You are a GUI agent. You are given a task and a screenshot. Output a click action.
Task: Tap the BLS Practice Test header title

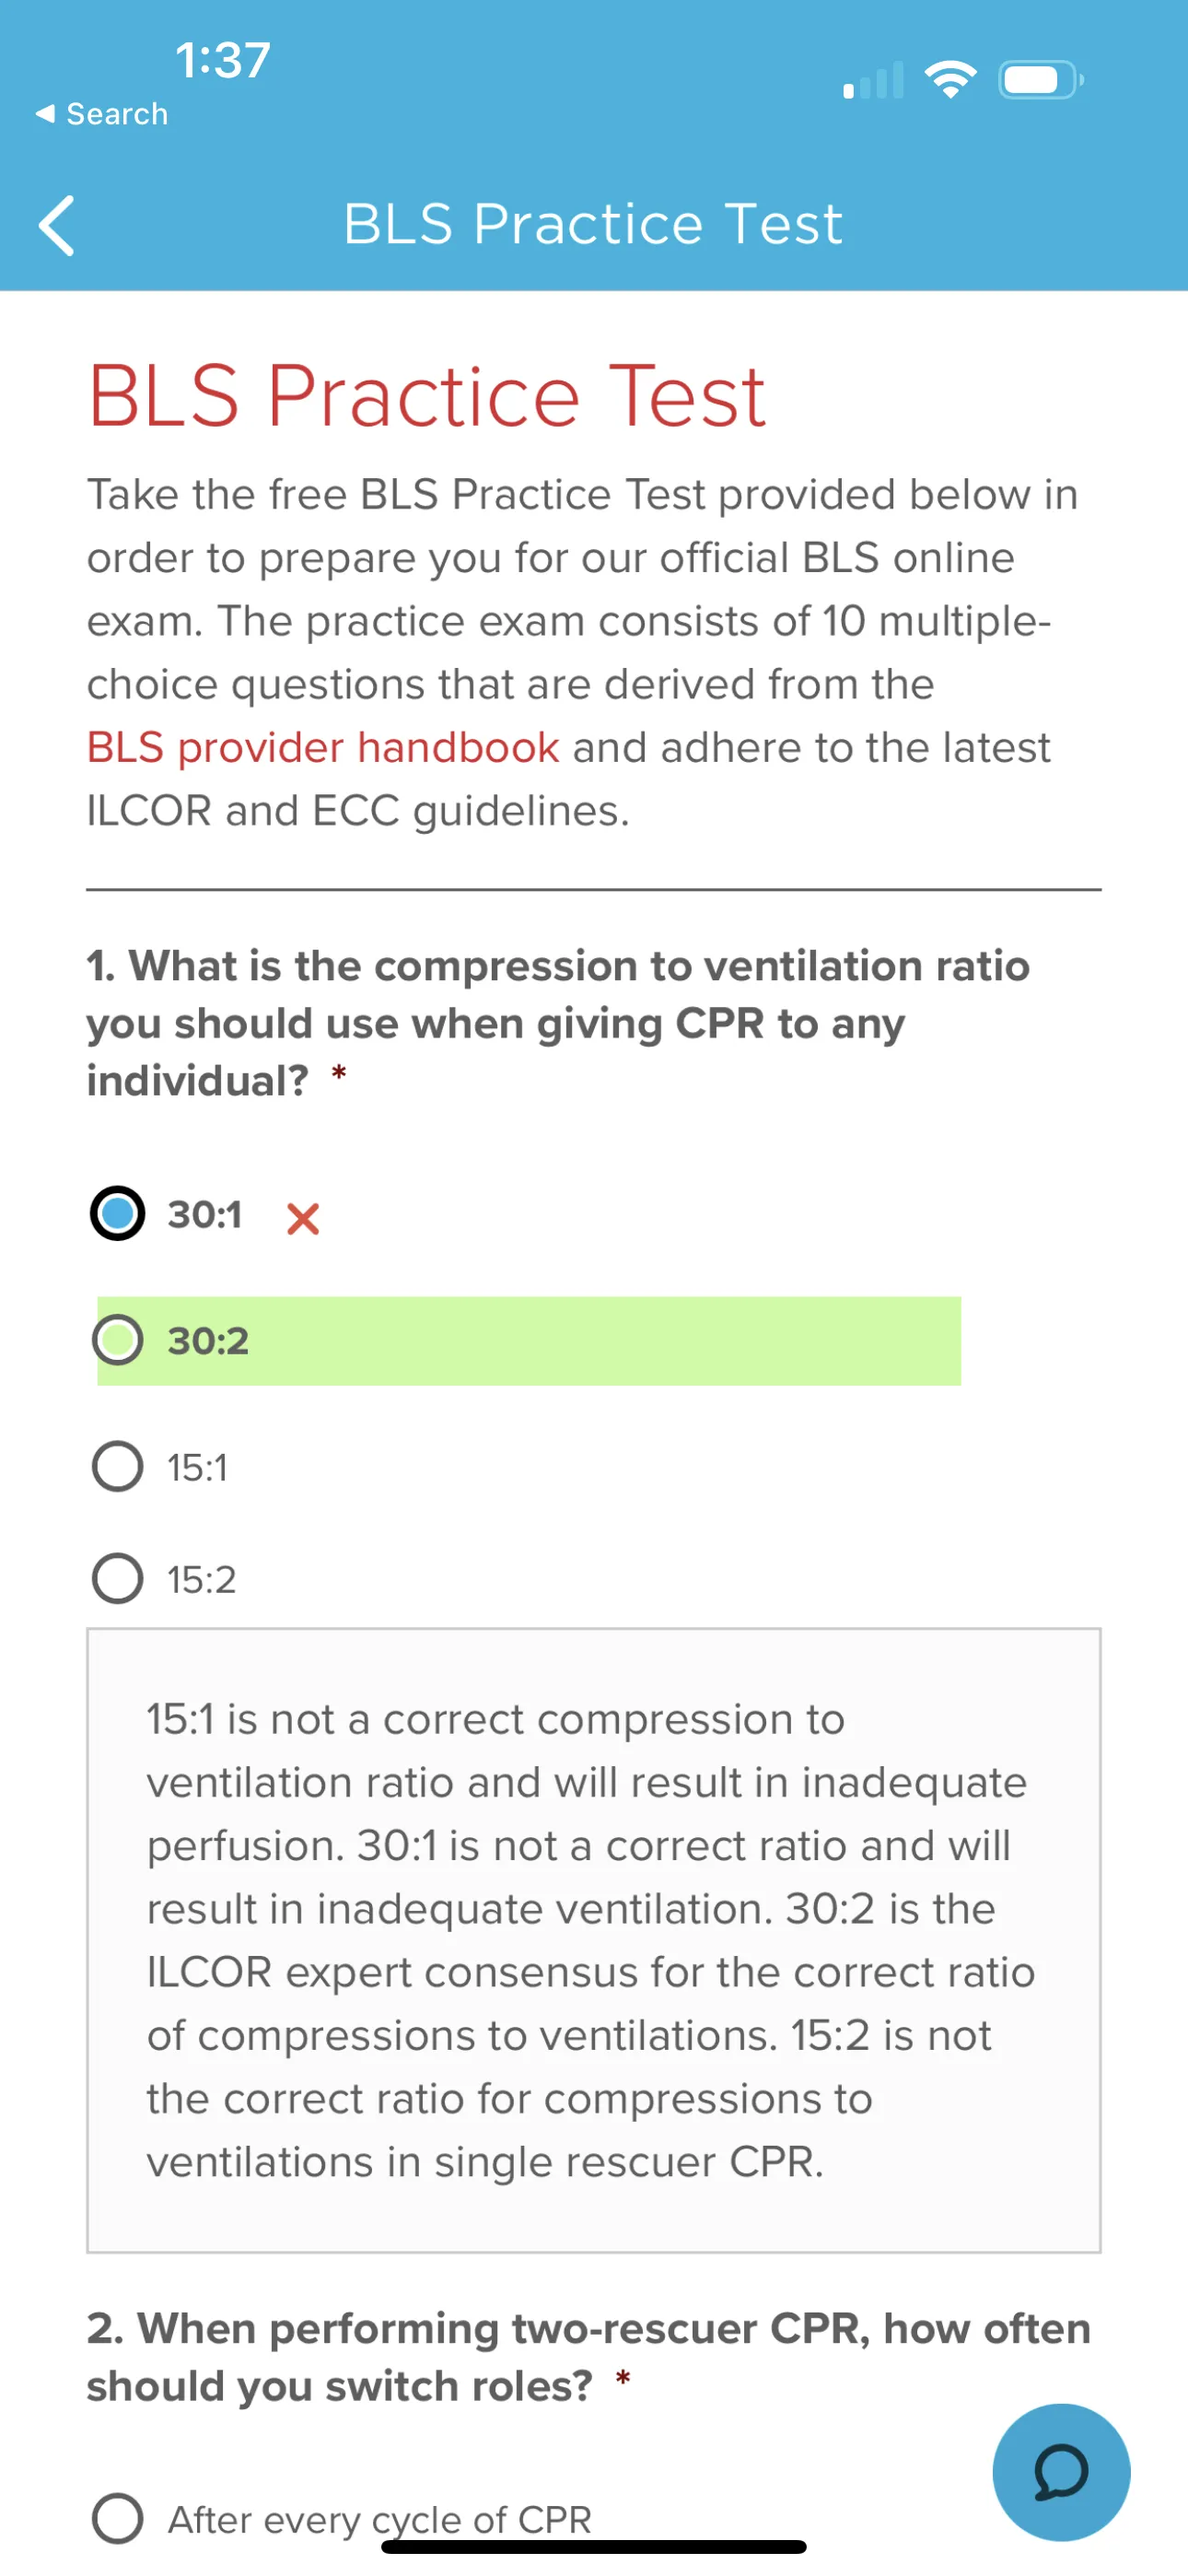(x=593, y=223)
